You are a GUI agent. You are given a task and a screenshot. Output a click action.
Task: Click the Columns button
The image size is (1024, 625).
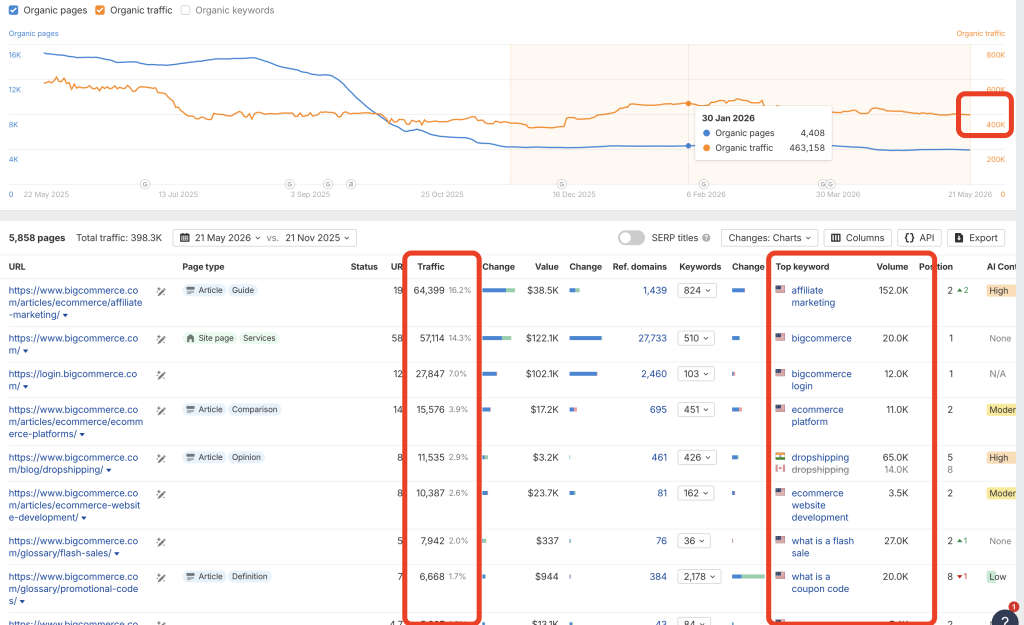pos(857,238)
